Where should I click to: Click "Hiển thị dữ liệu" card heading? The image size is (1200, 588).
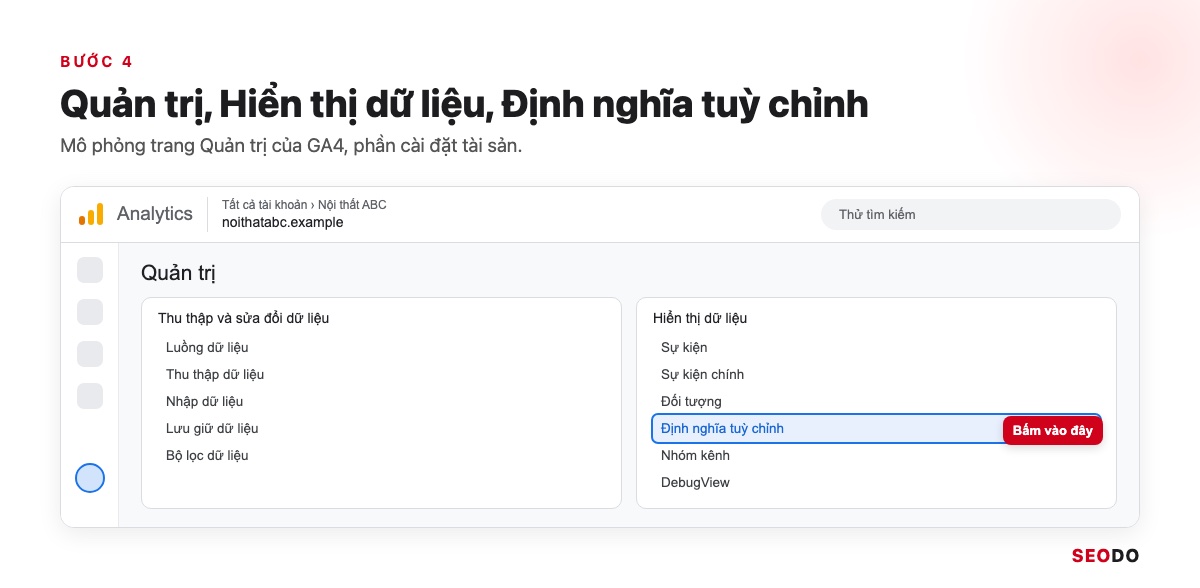coord(700,318)
